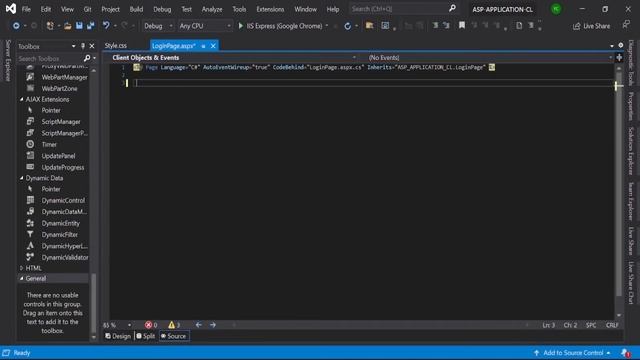The height and width of the screenshot is (360, 640).
Task: Open the Any CPU platform dropdown
Action: click(205, 26)
